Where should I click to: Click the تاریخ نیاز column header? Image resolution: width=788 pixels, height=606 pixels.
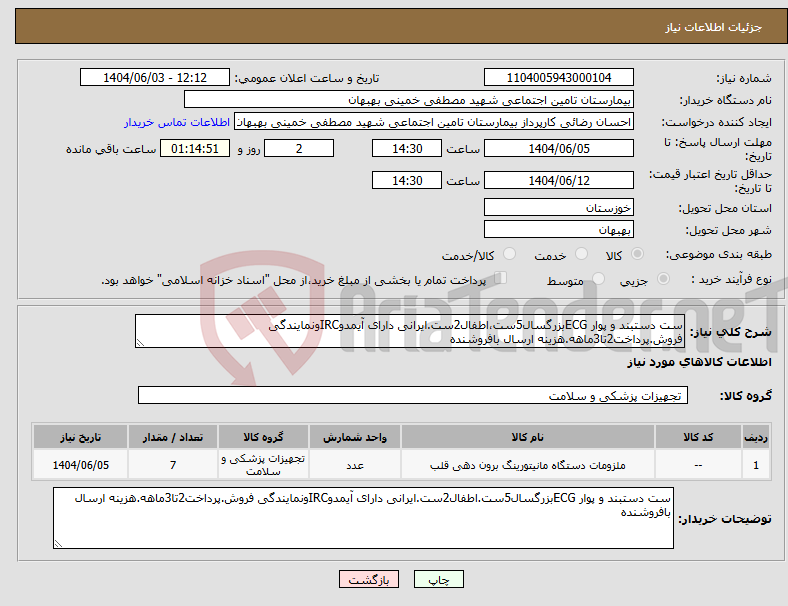pos(80,437)
